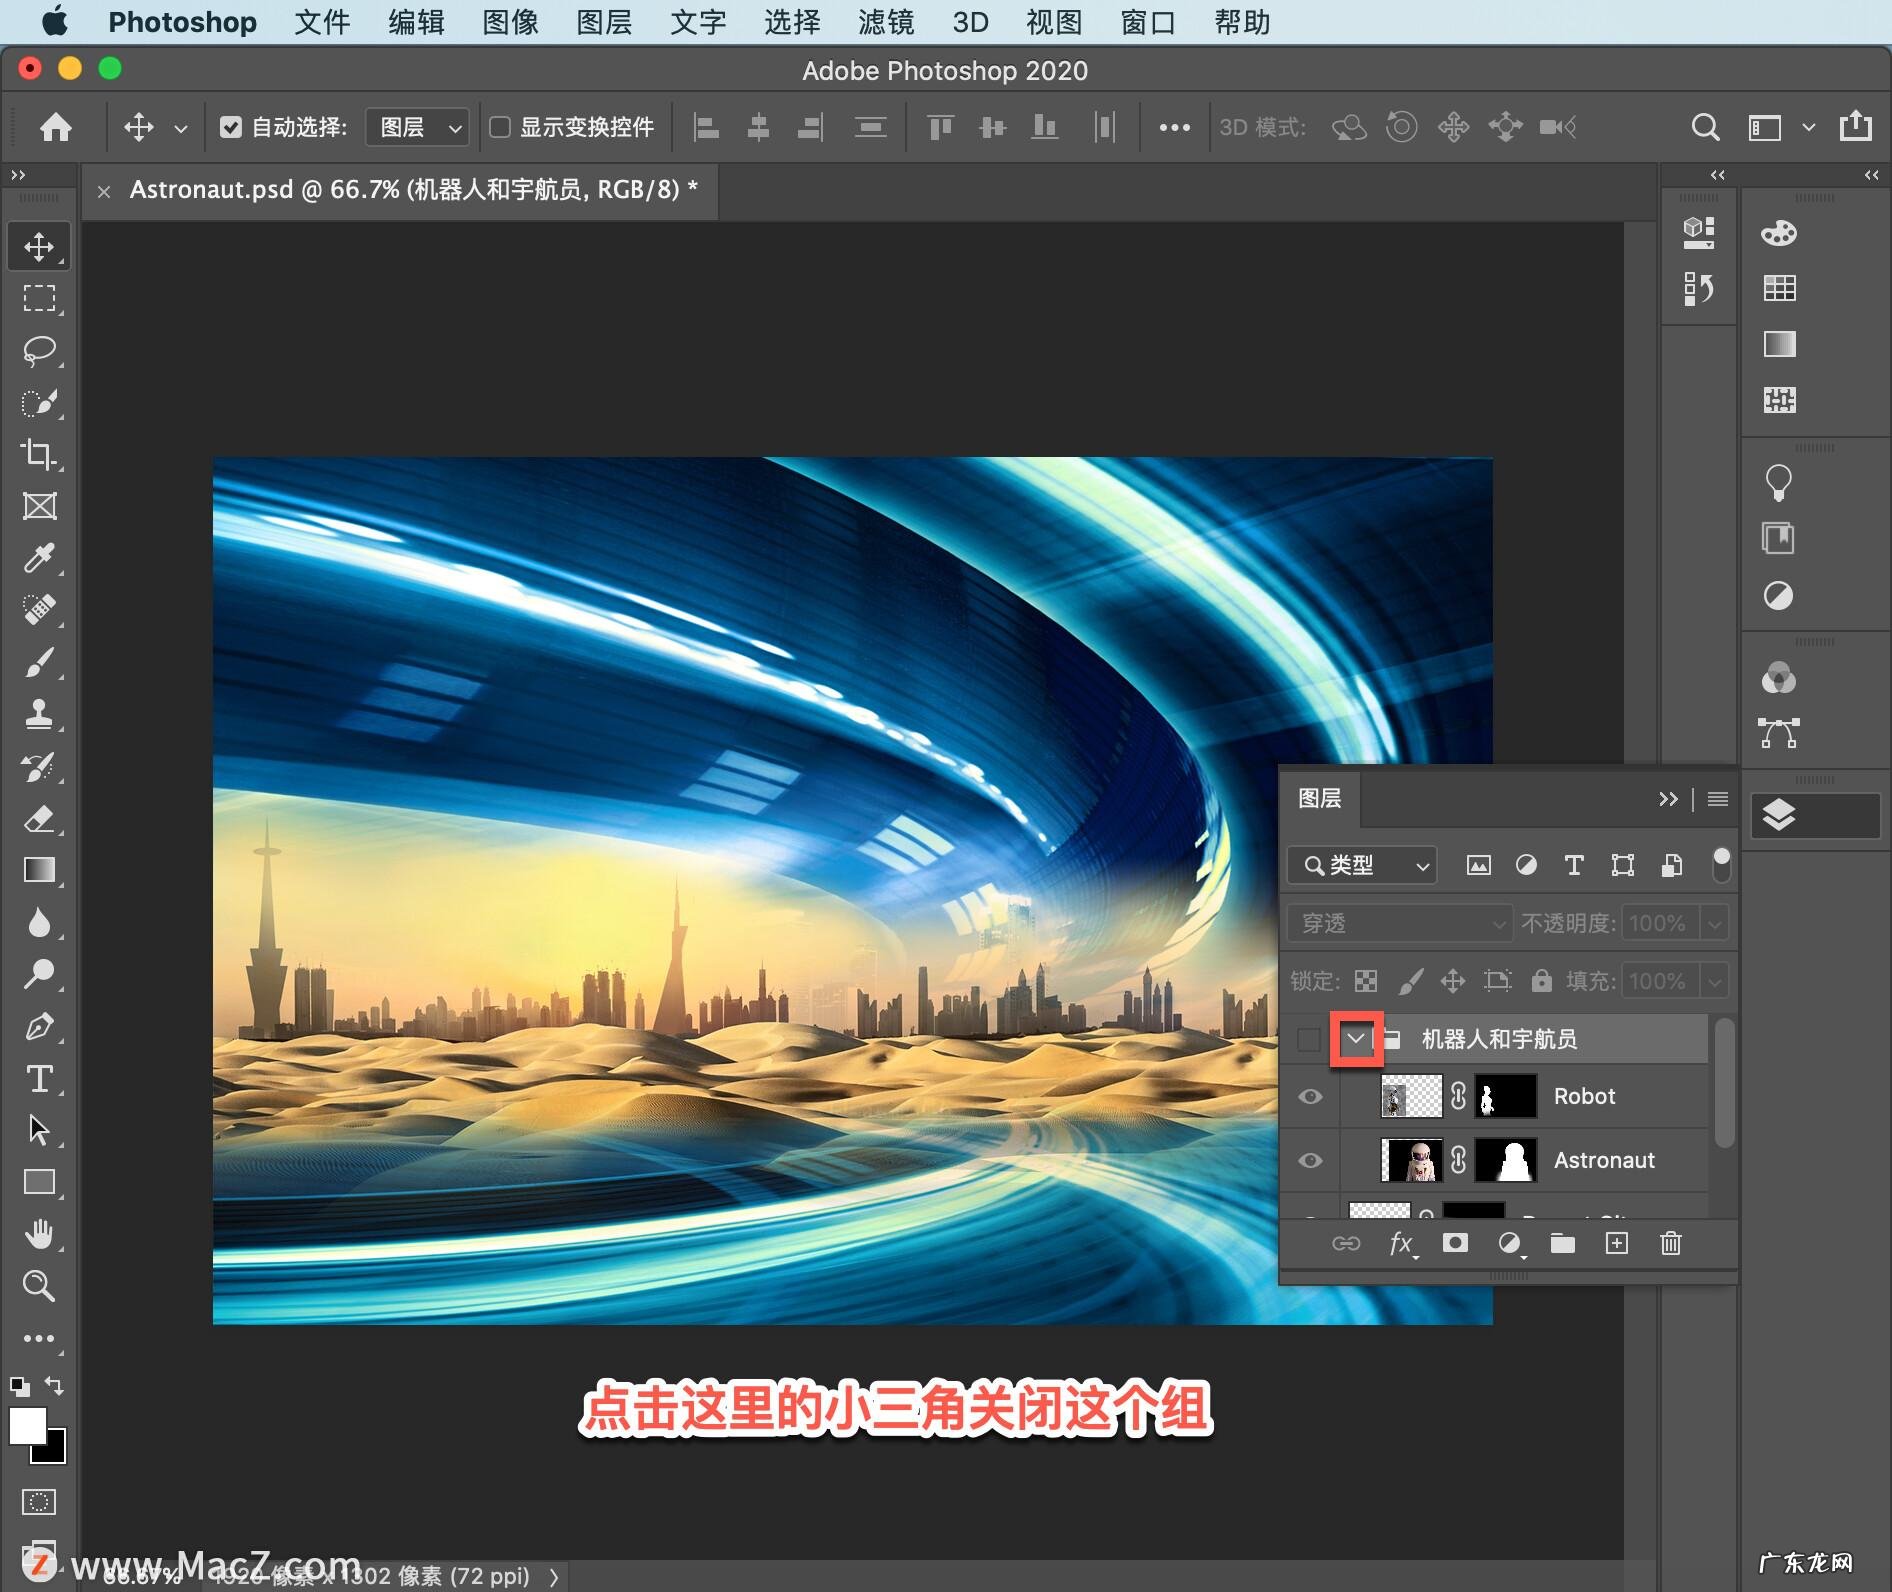Screen dimensions: 1892x1592
Task: Activate the Zoom tool
Action: (x=39, y=1285)
